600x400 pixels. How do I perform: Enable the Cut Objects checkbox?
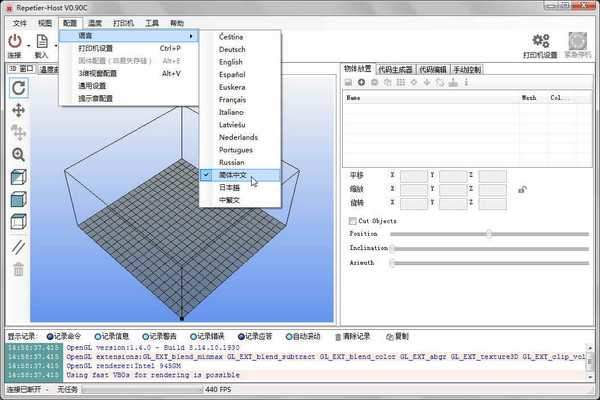pyautogui.click(x=352, y=220)
